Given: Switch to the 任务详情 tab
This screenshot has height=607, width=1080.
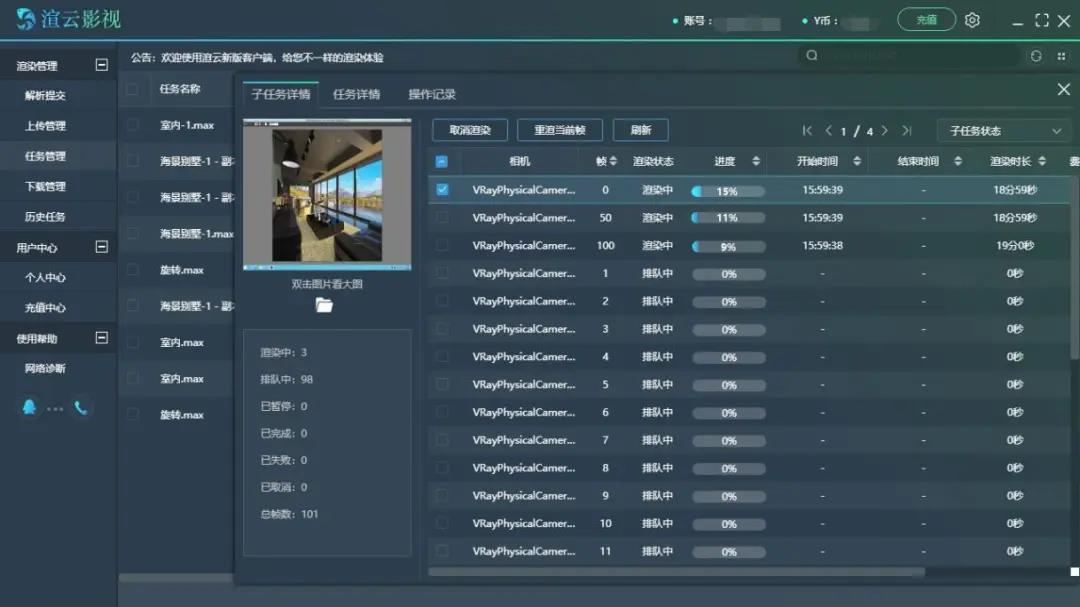Looking at the screenshot, I should 356,94.
